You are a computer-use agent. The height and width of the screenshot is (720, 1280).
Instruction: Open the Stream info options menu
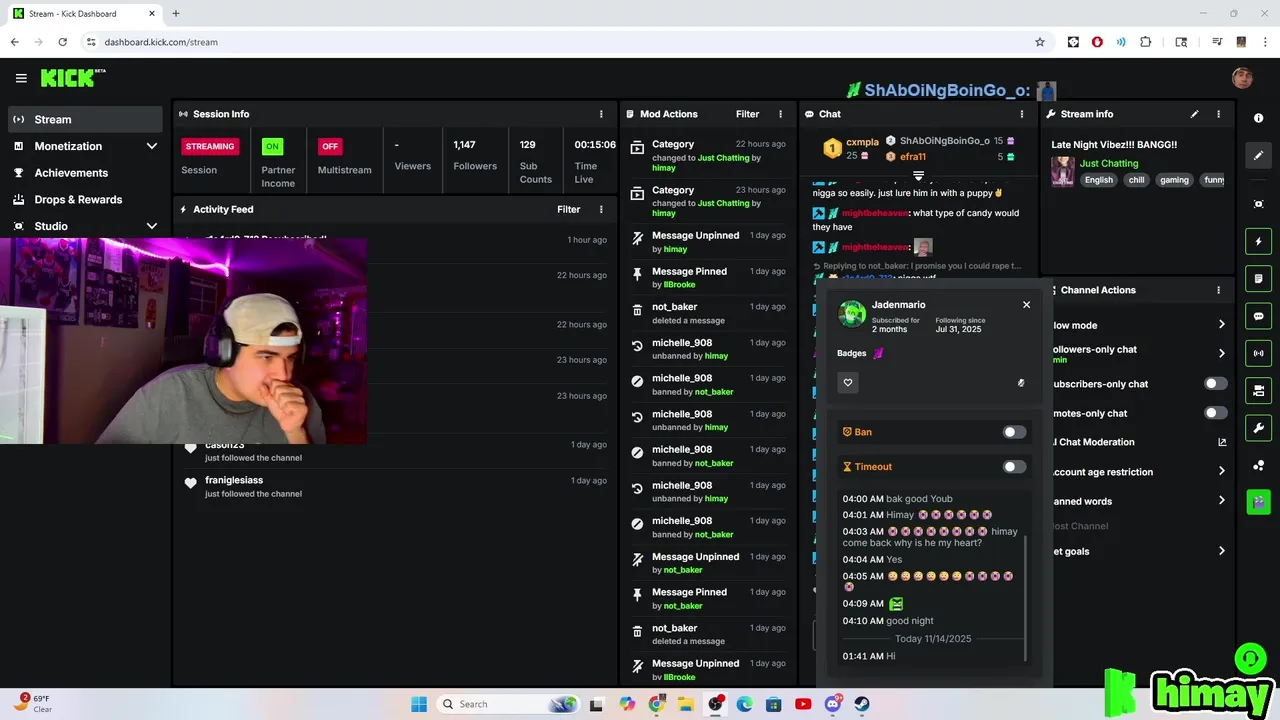click(1218, 114)
